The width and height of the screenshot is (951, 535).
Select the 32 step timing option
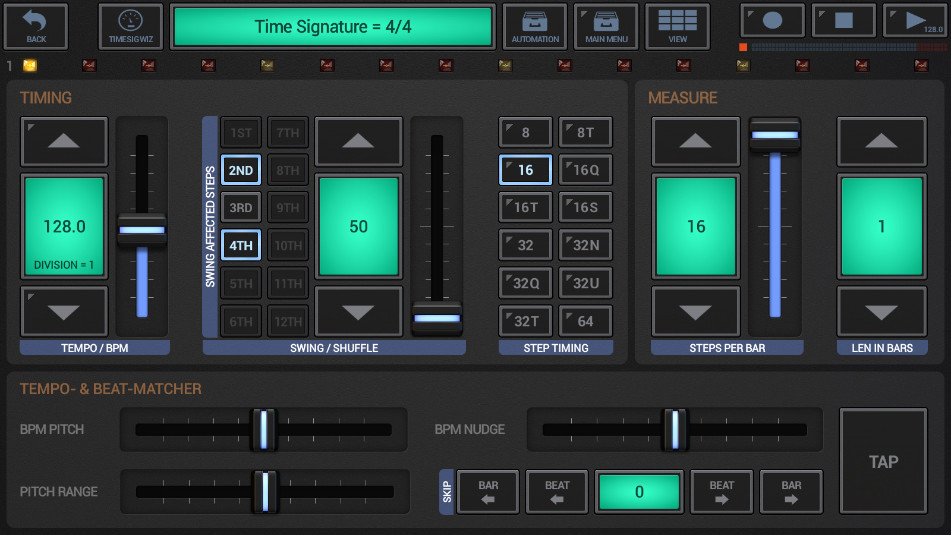coord(525,245)
